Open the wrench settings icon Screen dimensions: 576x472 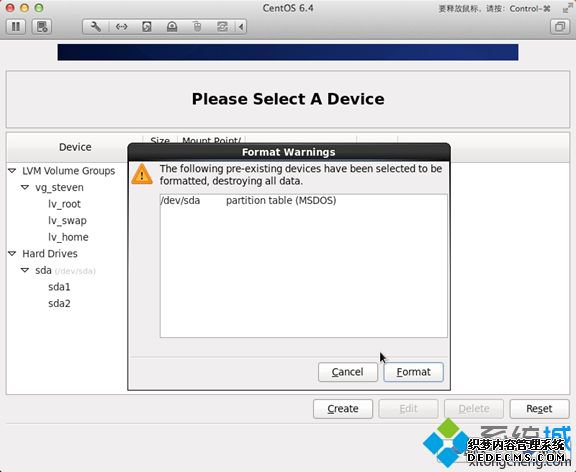[x=96, y=26]
